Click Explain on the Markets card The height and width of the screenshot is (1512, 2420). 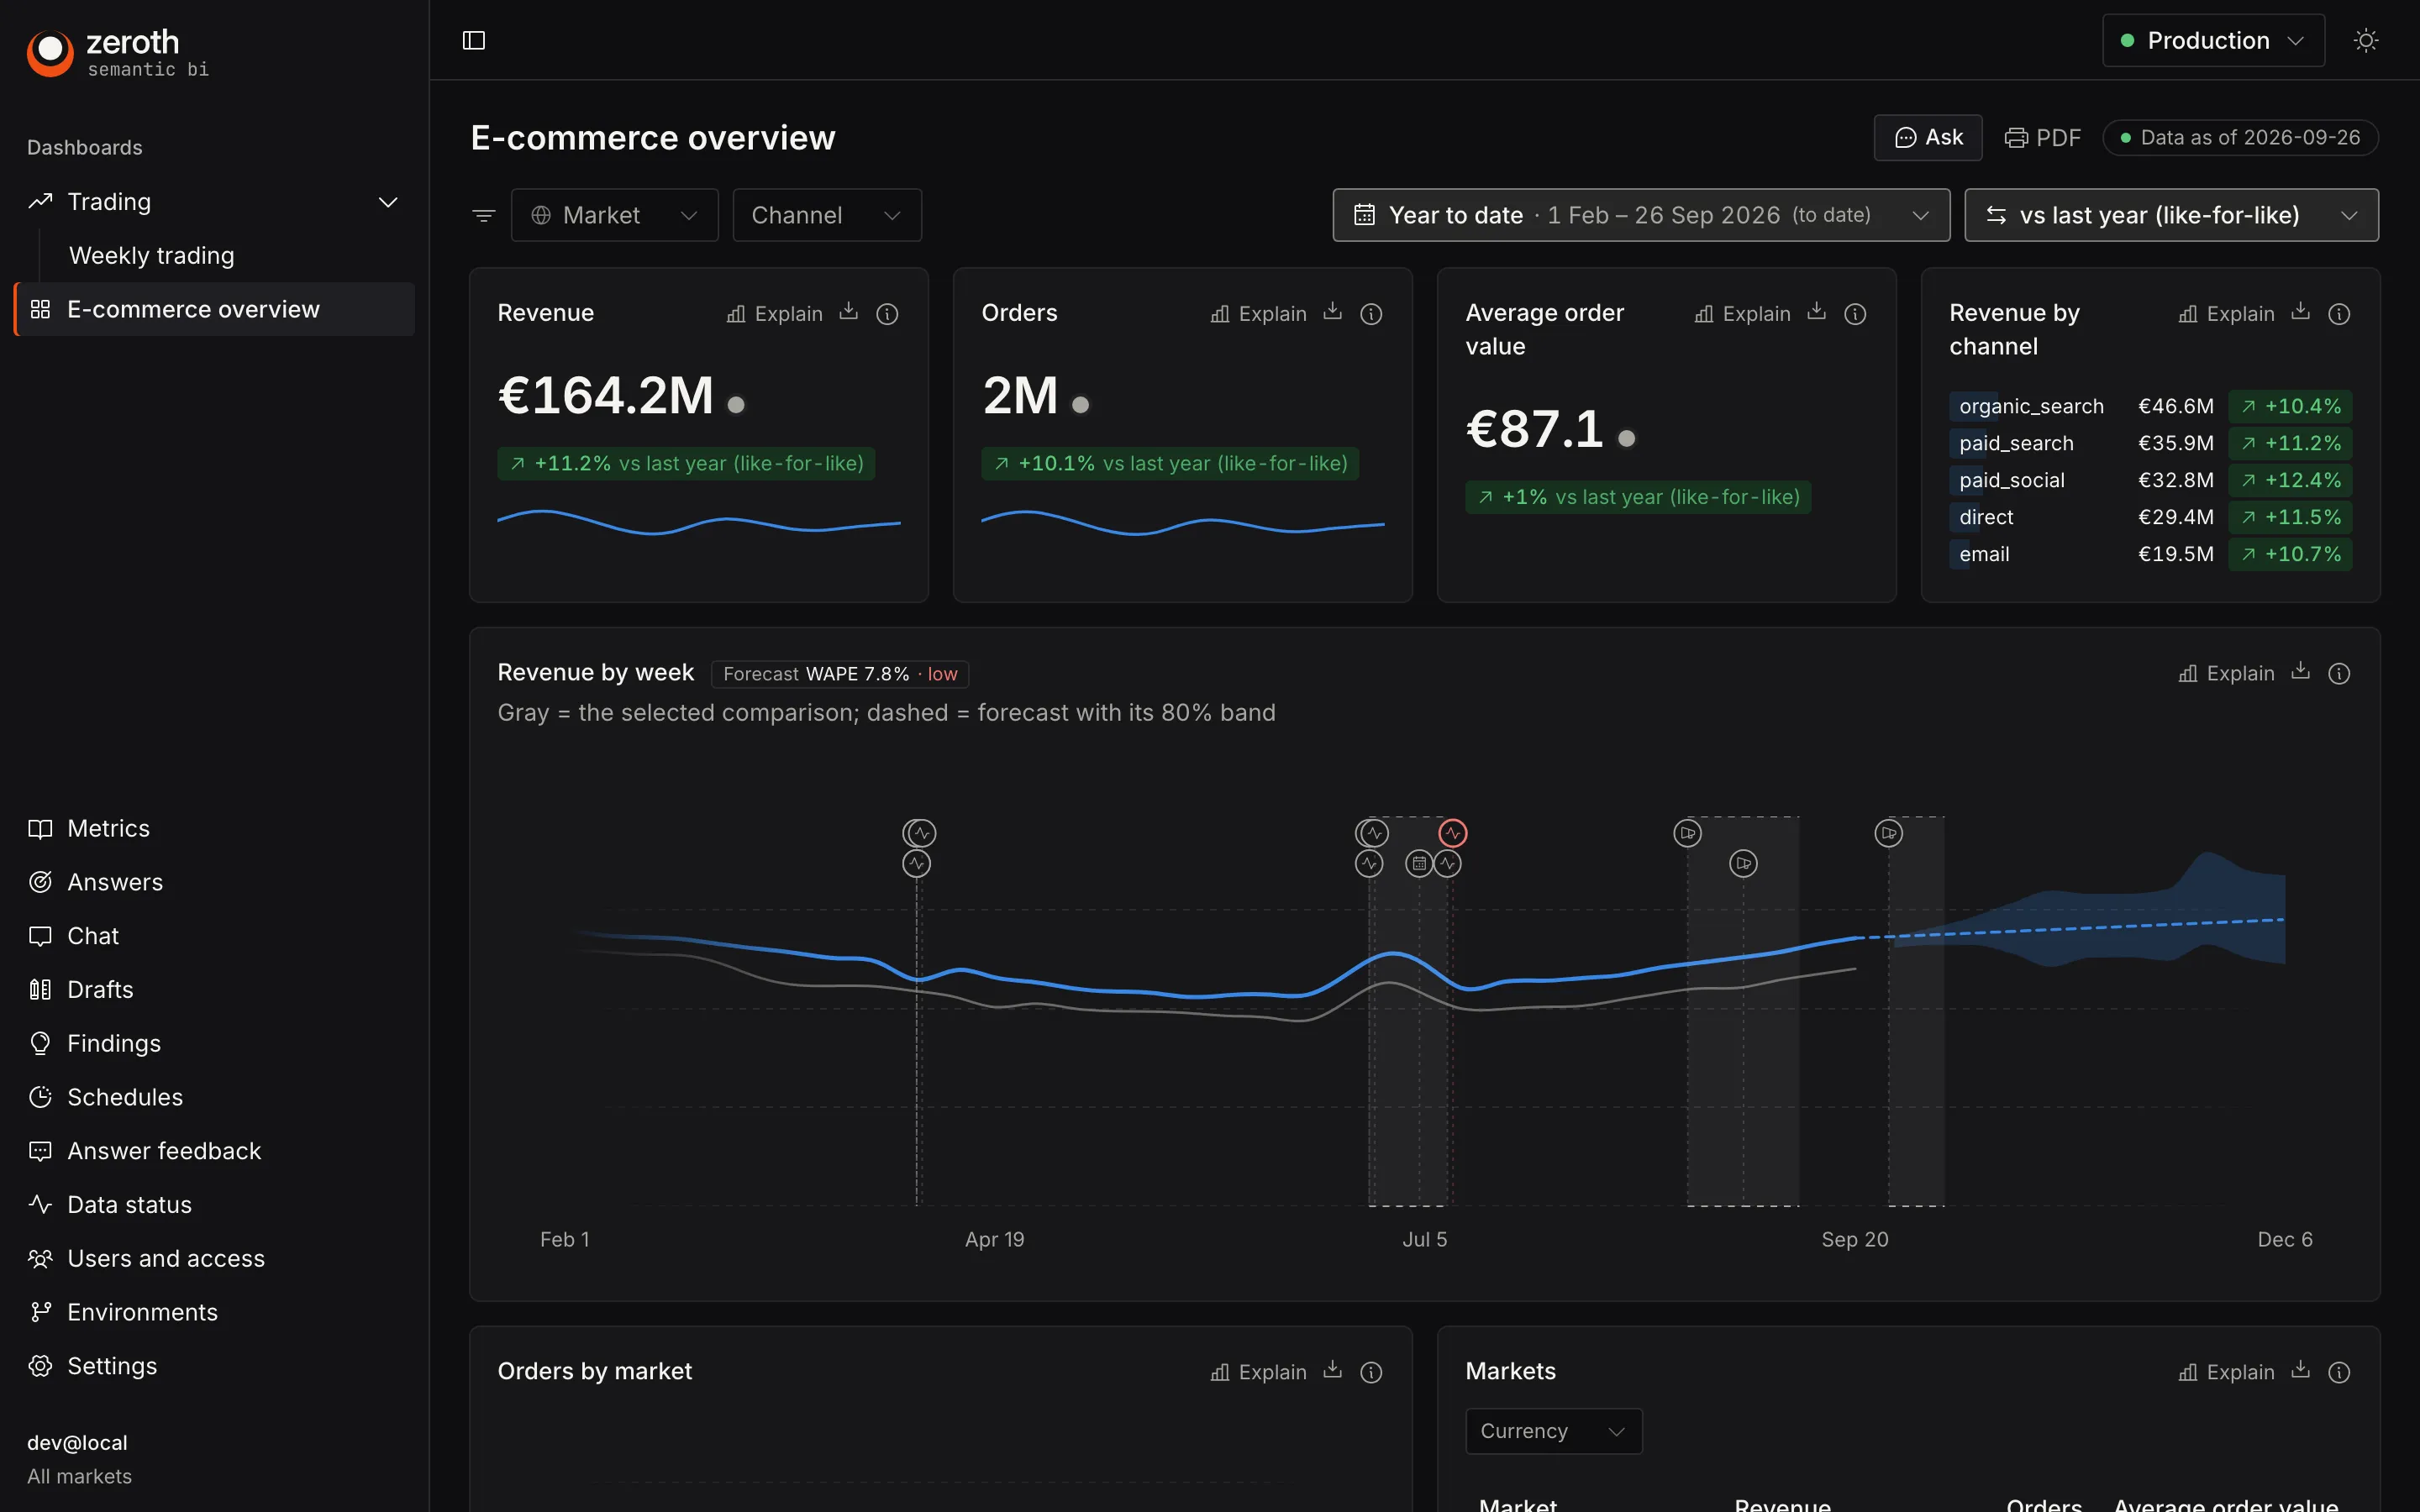coord(2226,1372)
